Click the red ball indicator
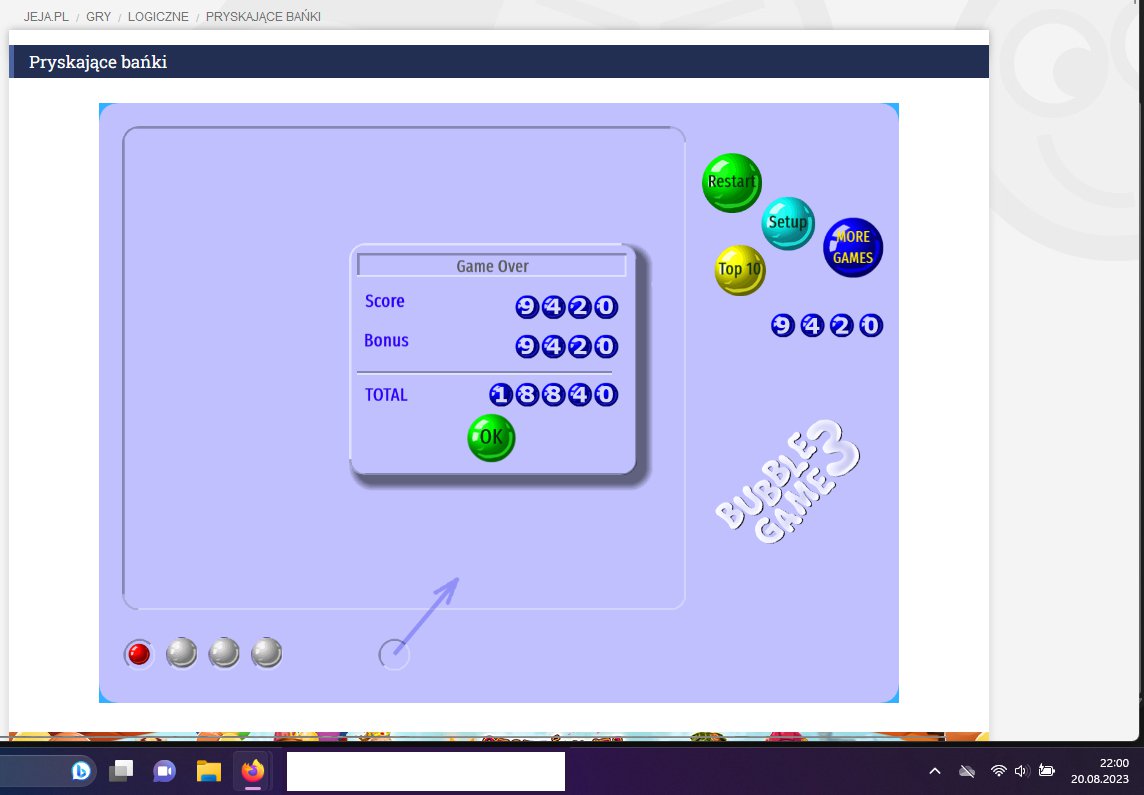Viewport: 1144px width, 795px height. 139,654
